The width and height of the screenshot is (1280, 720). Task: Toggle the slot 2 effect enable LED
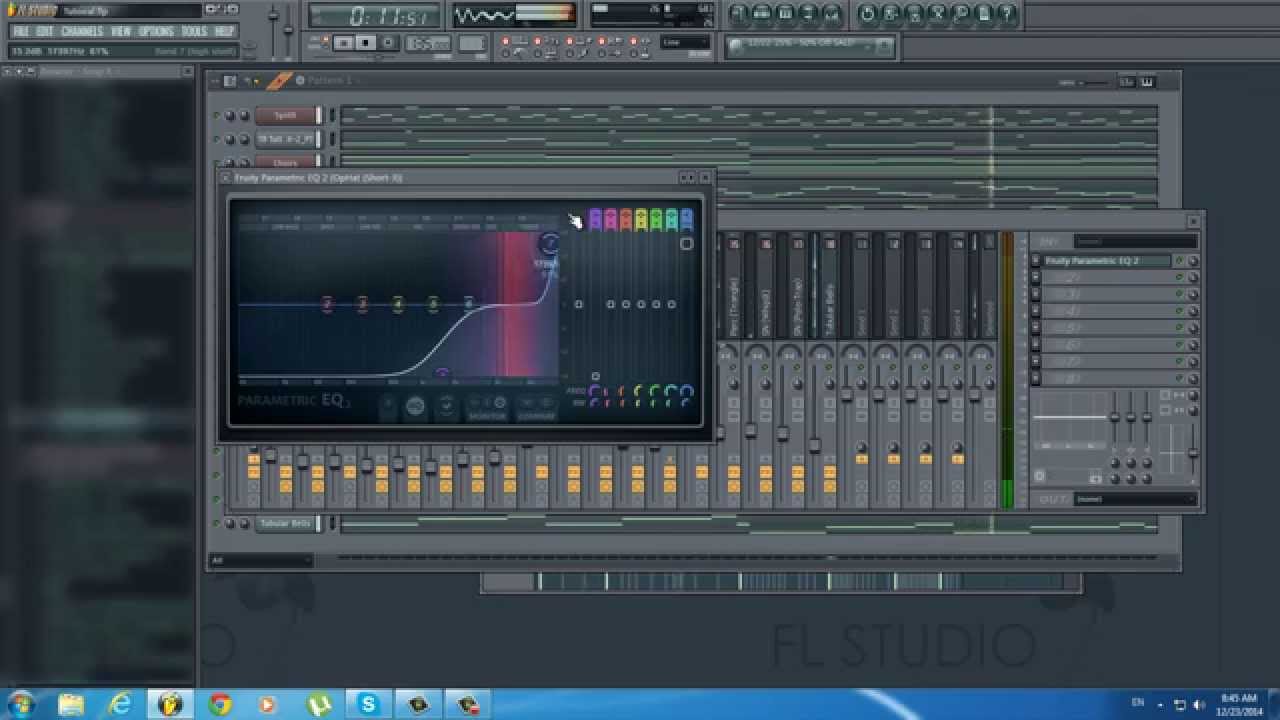tap(1180, 278)
